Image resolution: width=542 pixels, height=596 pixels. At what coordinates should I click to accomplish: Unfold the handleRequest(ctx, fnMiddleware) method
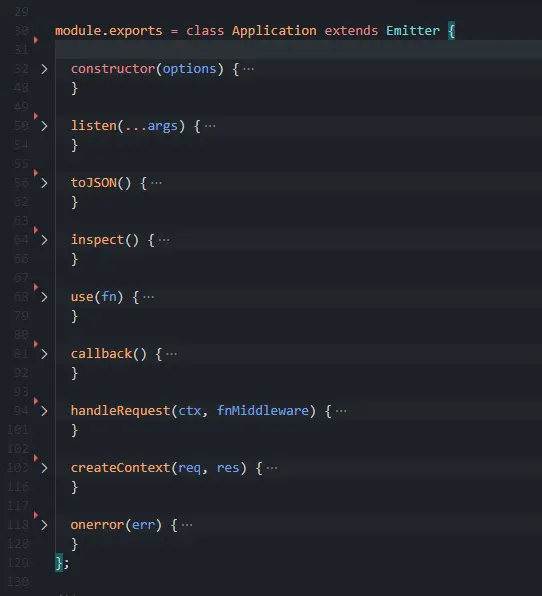click(x=44, y=411)
